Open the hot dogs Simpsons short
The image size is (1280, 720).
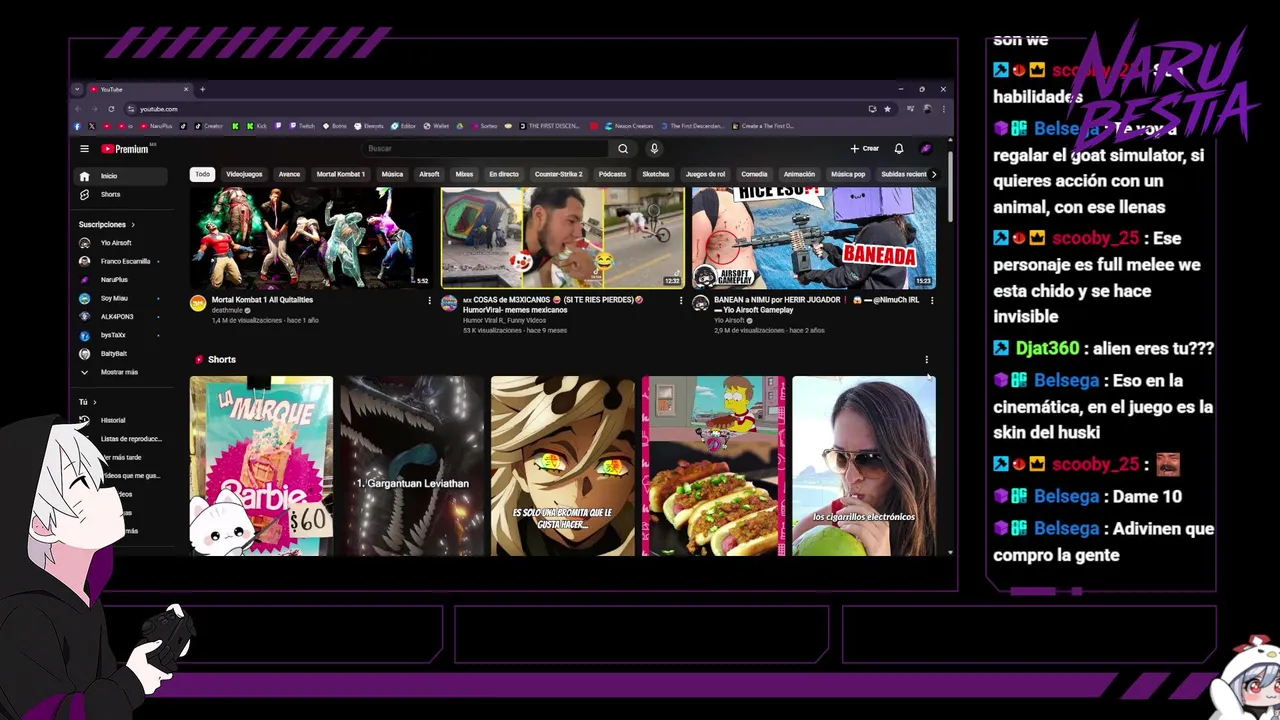pyautogui.click(x=714, y=466)
